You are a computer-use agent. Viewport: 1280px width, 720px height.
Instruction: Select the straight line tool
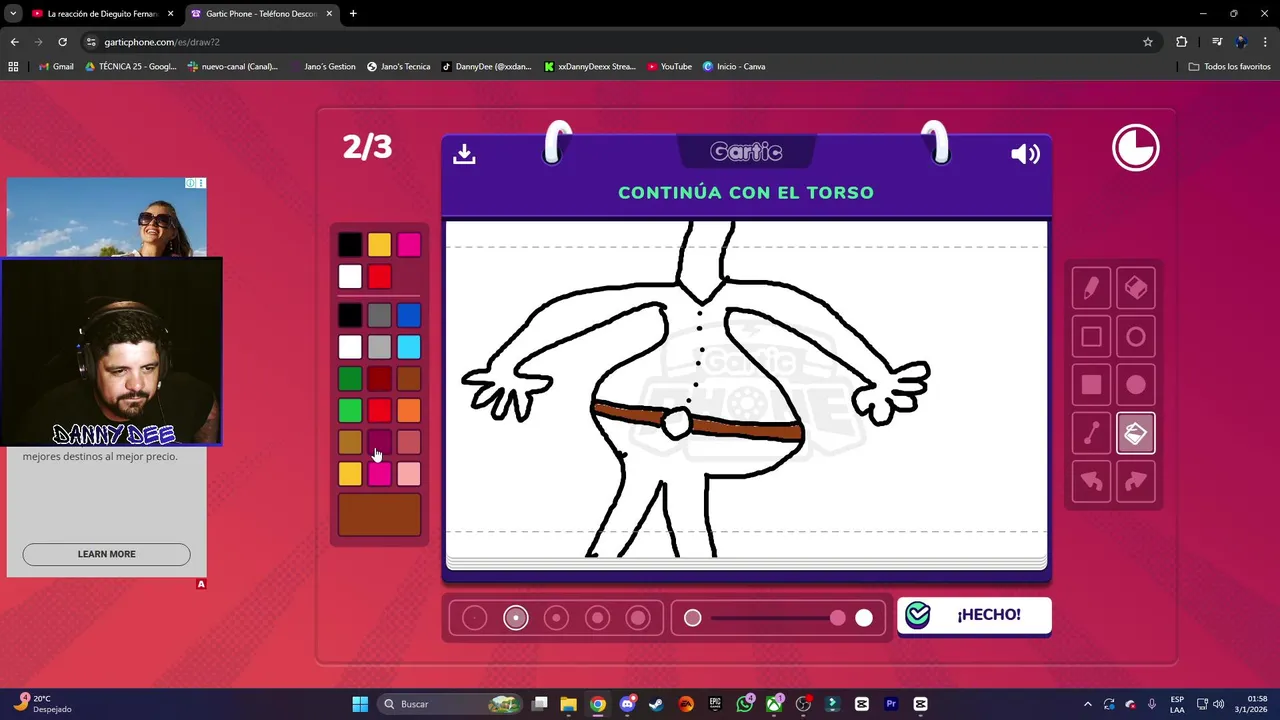1091,434
